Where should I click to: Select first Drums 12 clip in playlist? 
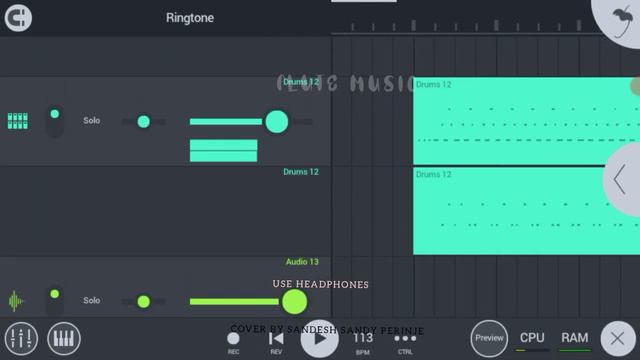pyautogui.click(x=527, y=121)
